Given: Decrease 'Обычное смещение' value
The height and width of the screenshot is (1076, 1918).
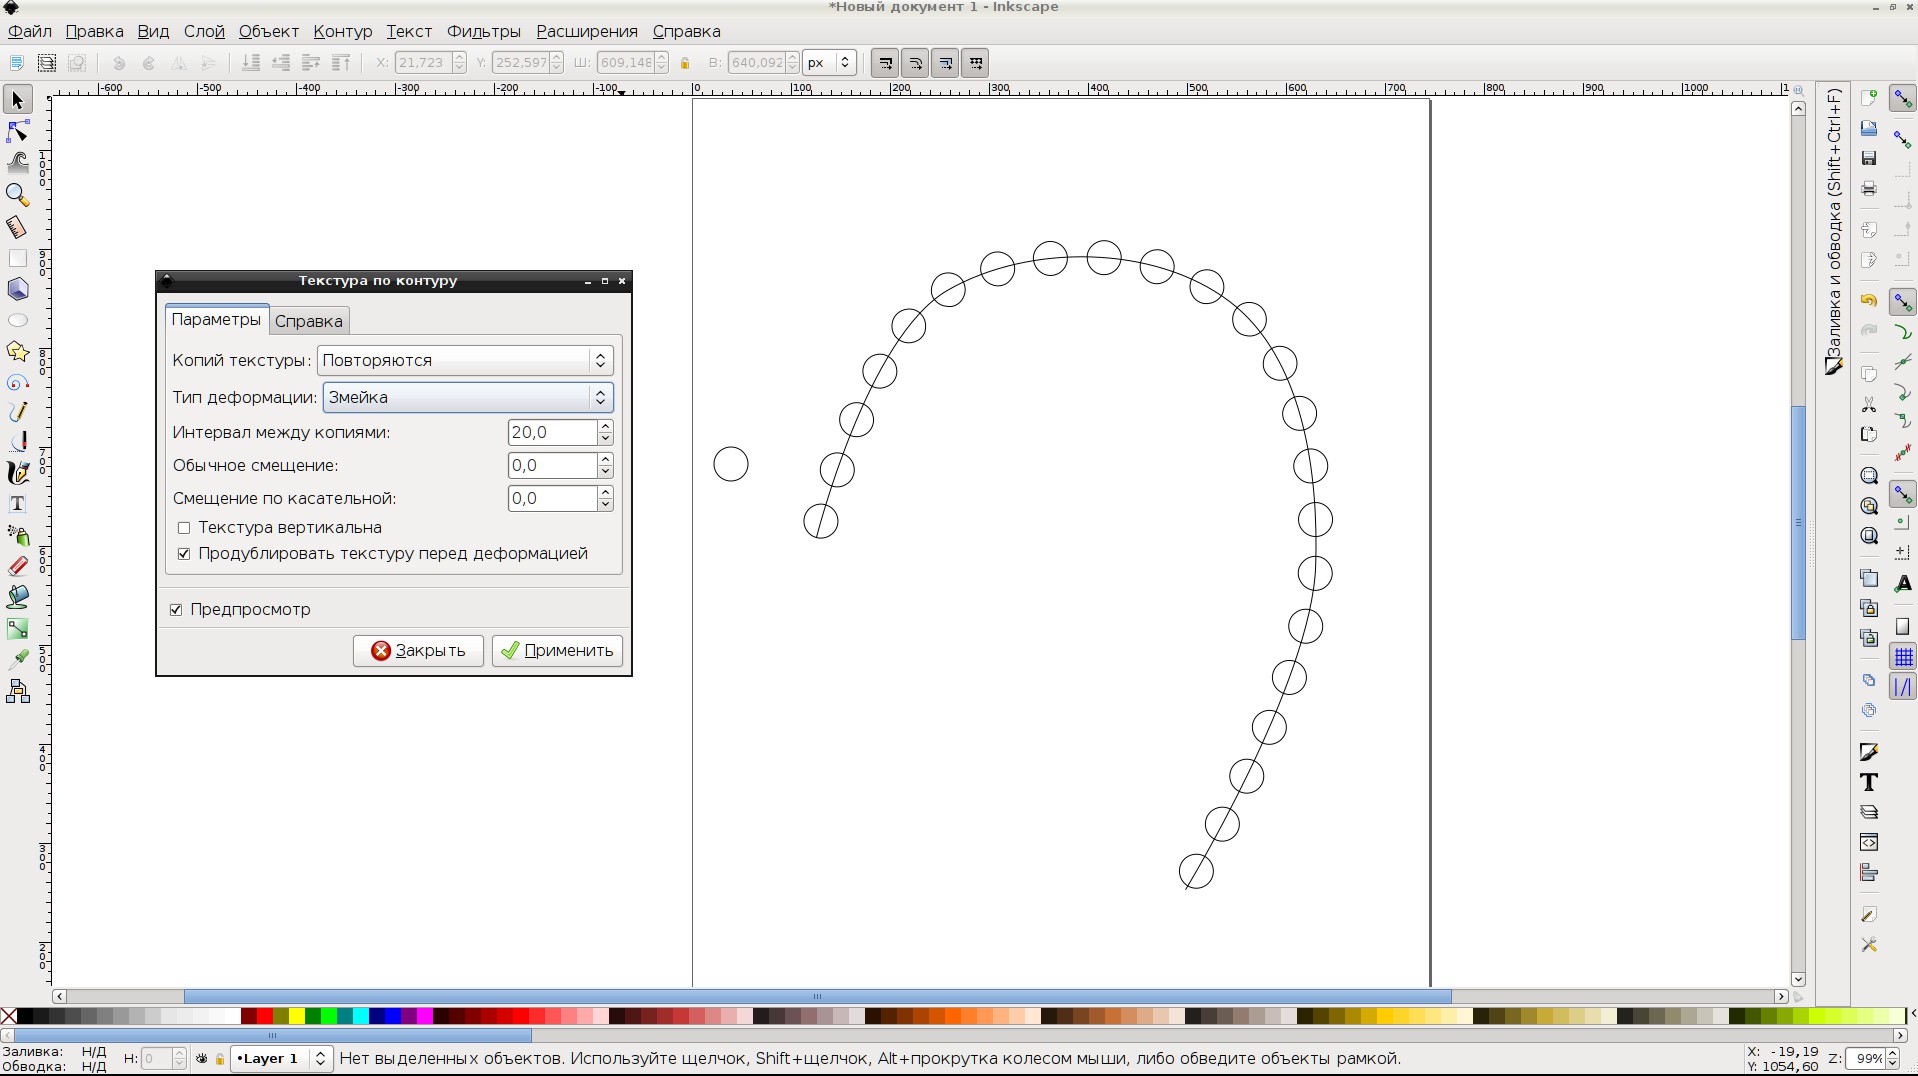Looking at the screenshot, I should [605, 472].
